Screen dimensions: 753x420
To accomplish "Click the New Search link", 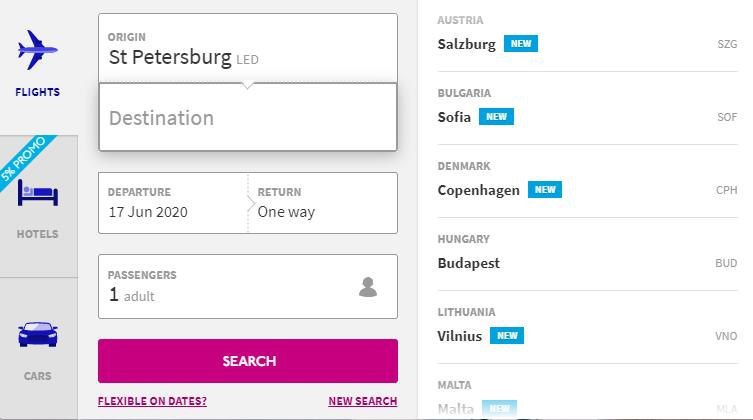I will (x=362, y=401).
